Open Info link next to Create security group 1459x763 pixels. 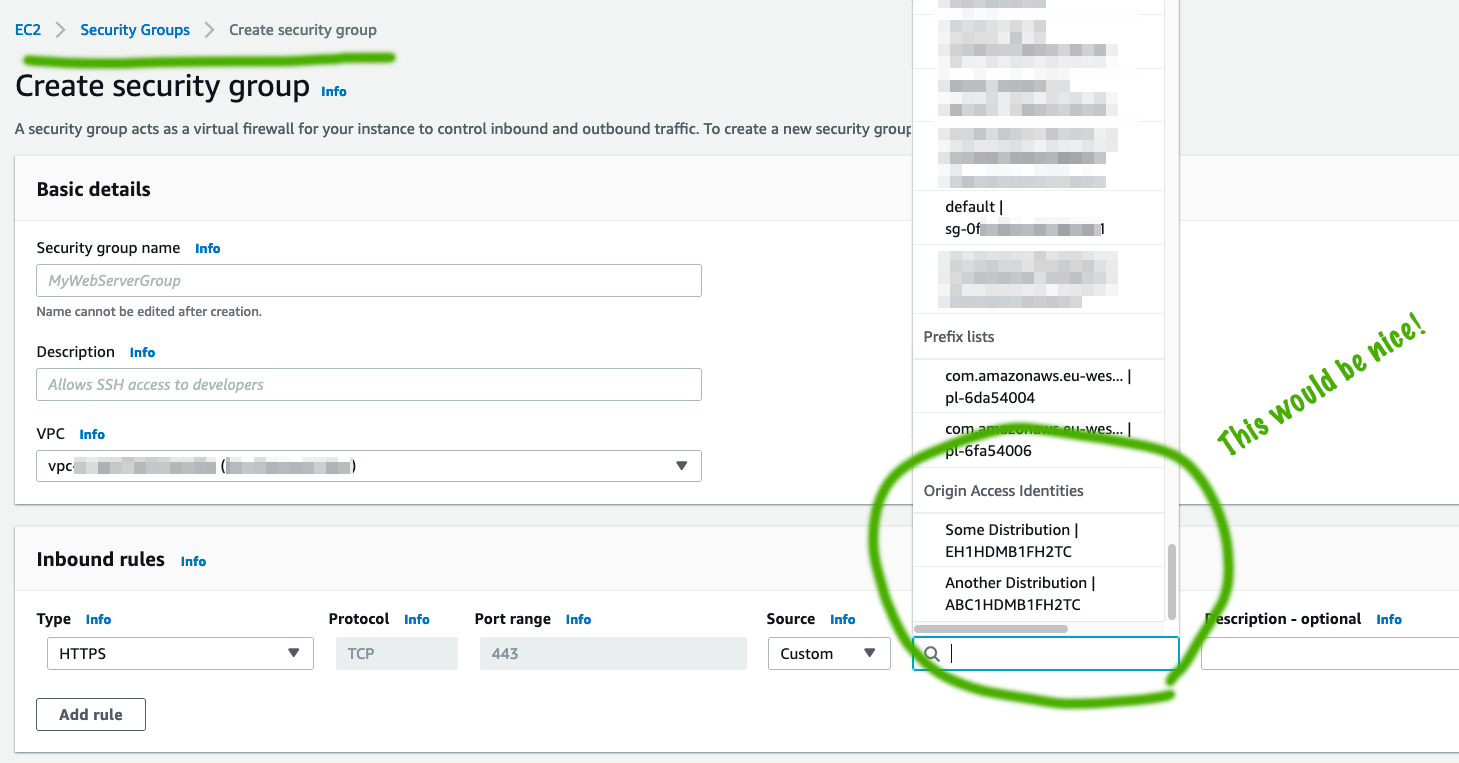pyautogui.click(x=333, y=91)
